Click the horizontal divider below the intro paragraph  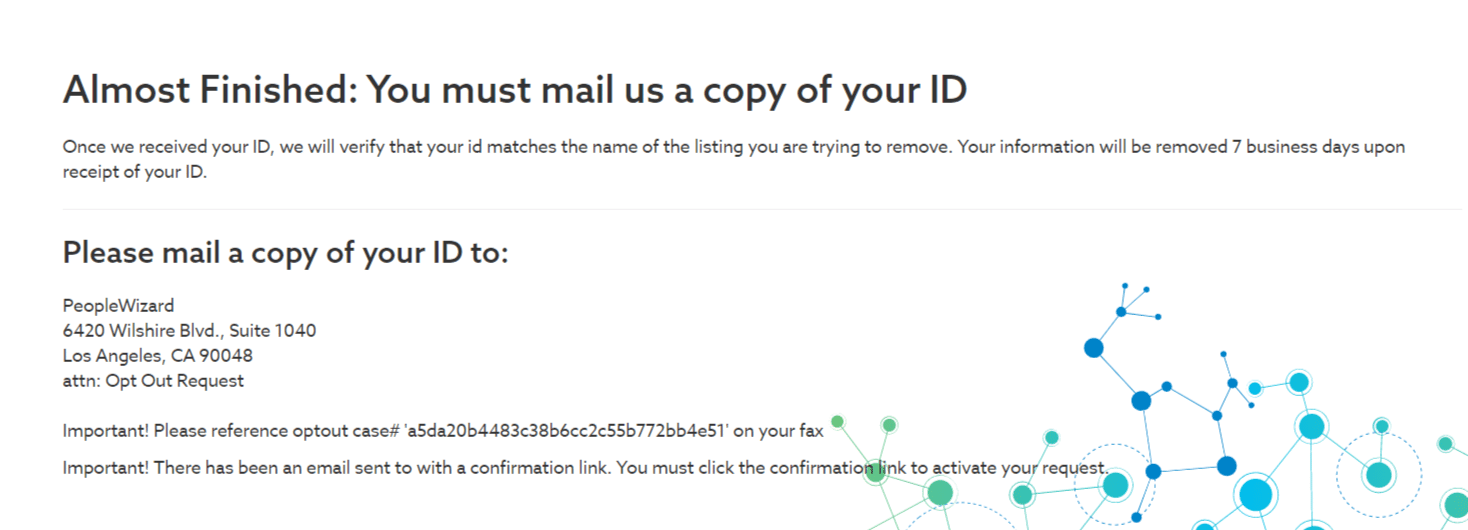[x=762, y=209]
